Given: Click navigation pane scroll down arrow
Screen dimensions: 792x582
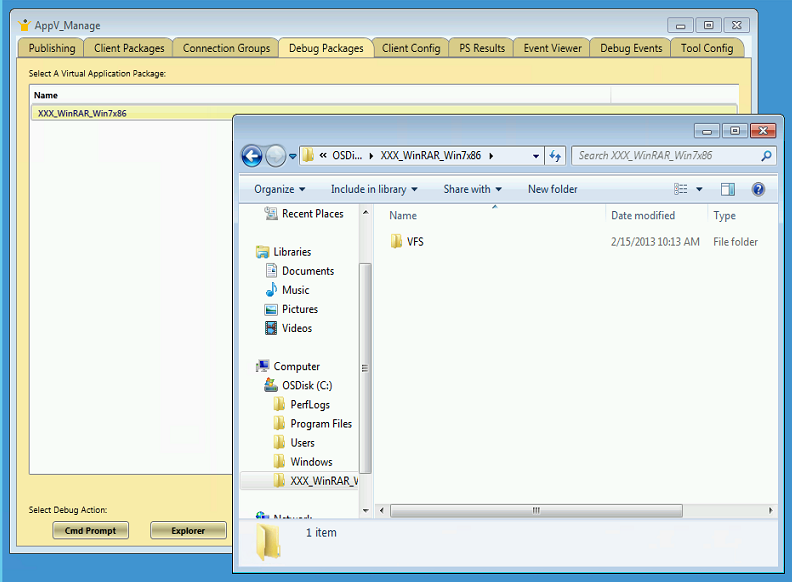Looking at the screenshot, I should click(x=366, y=511).
